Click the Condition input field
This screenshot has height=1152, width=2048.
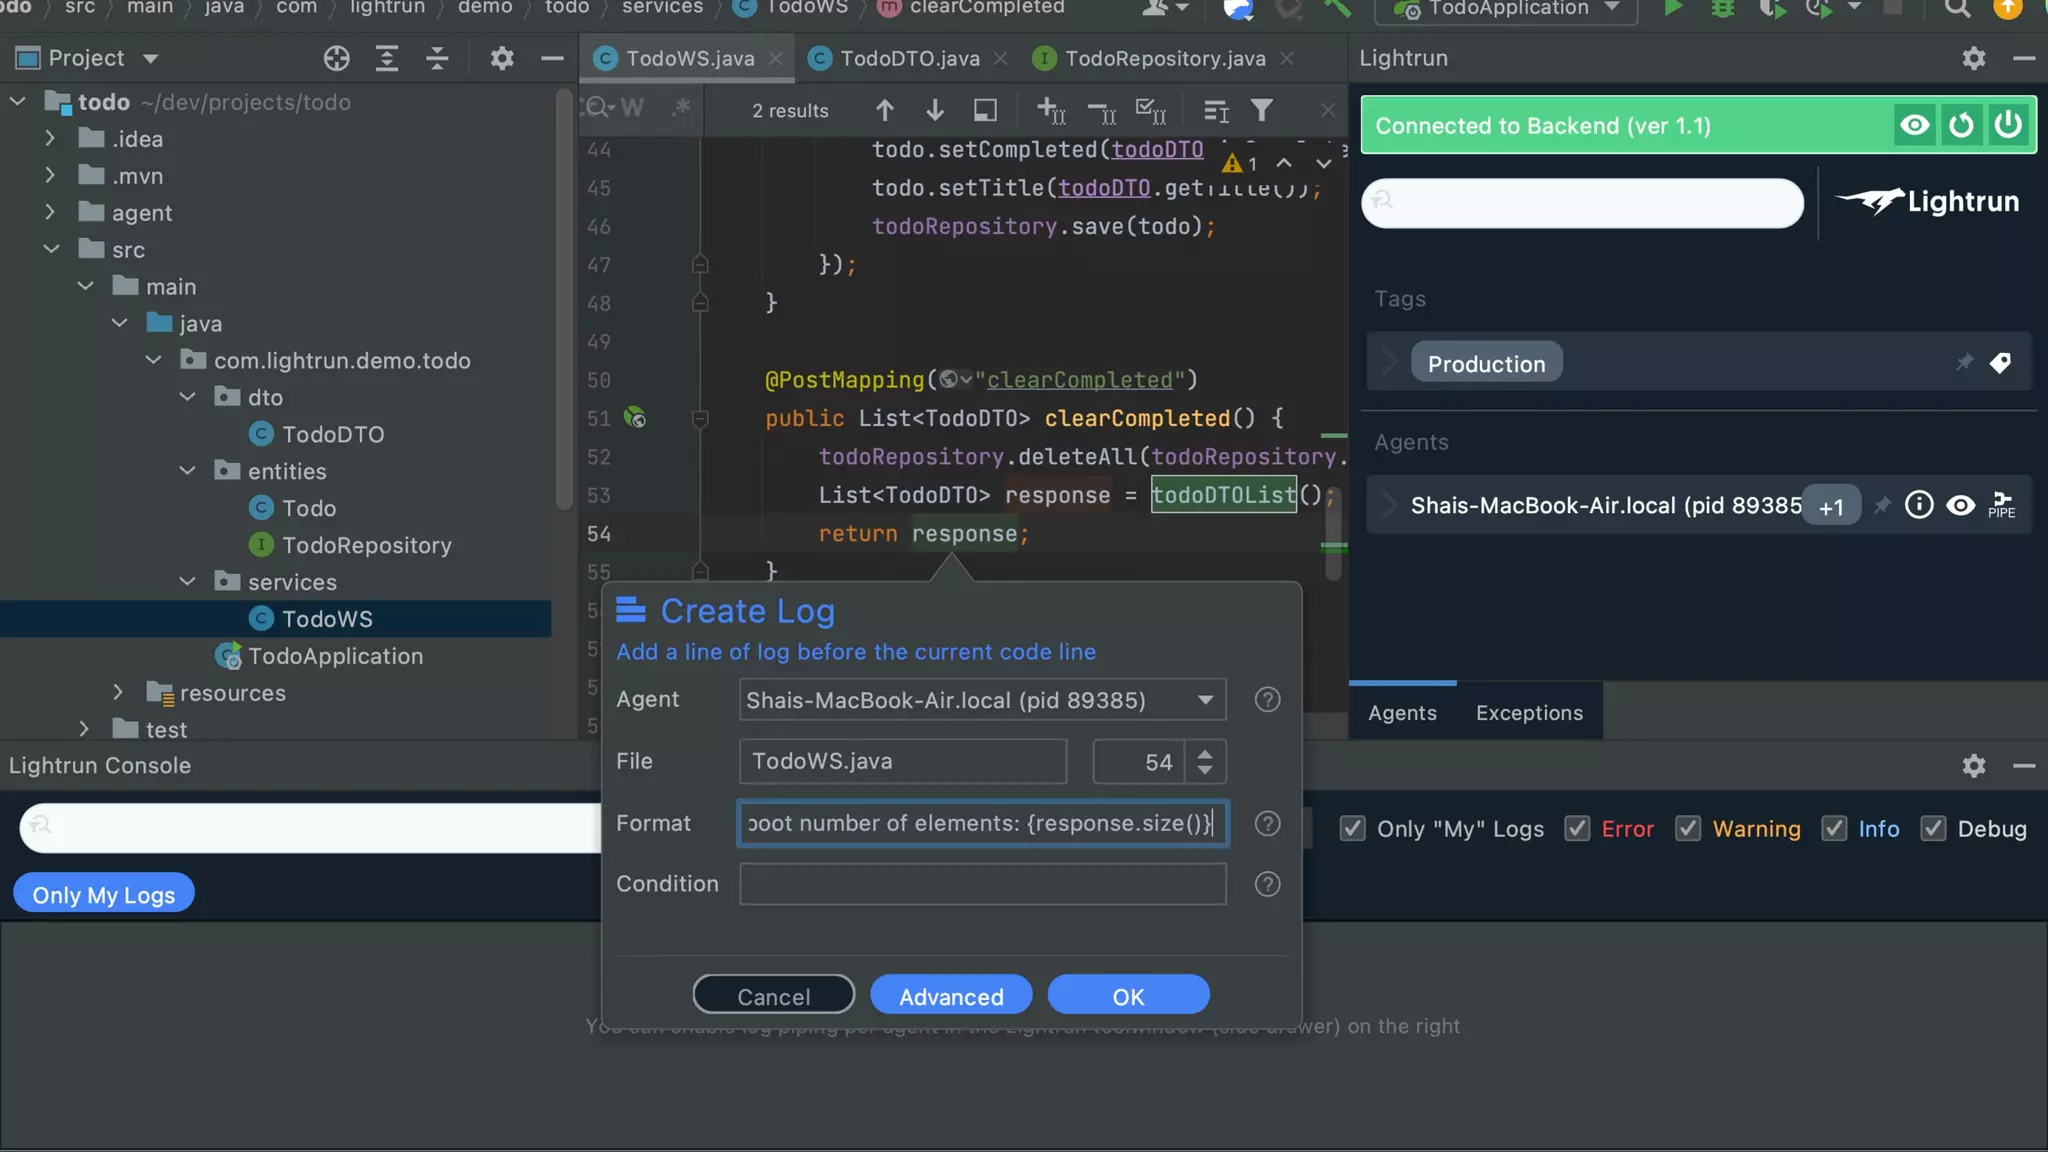point(982,884)
